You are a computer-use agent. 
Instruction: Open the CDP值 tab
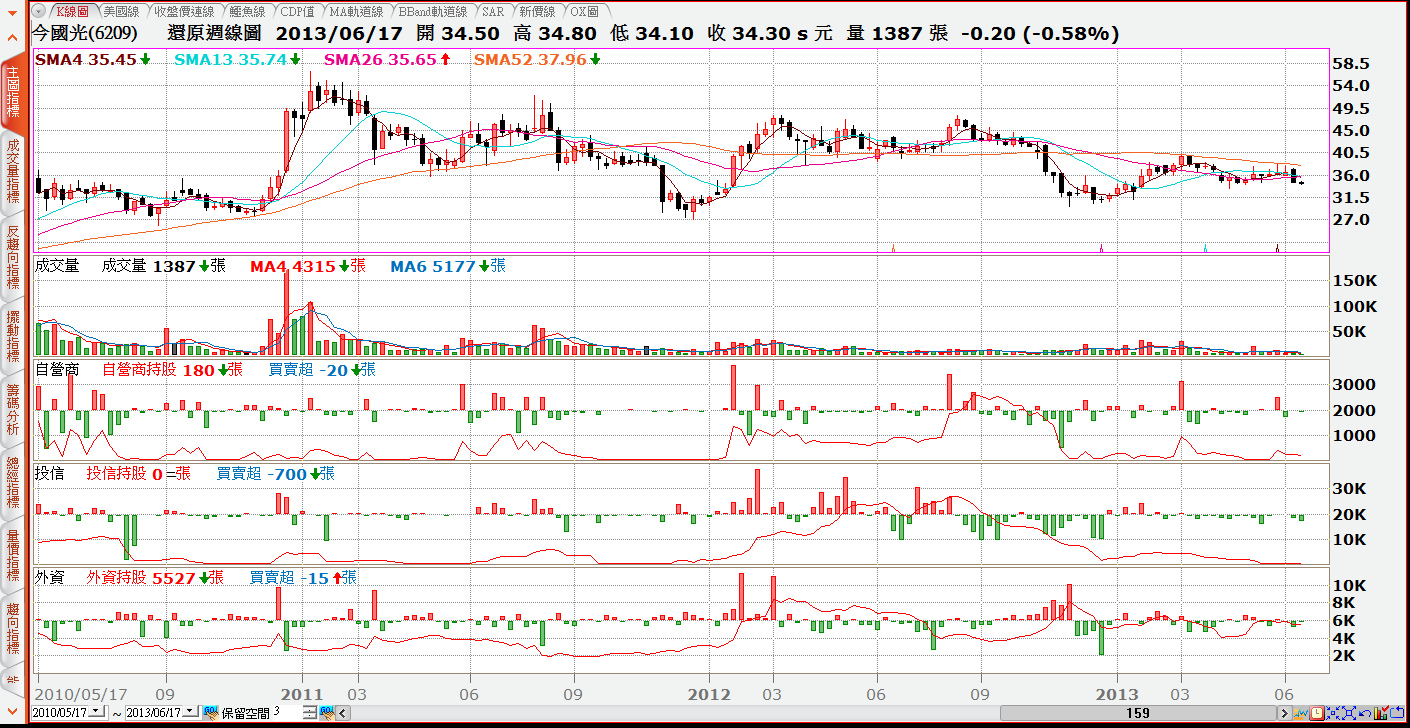[297, 11]
